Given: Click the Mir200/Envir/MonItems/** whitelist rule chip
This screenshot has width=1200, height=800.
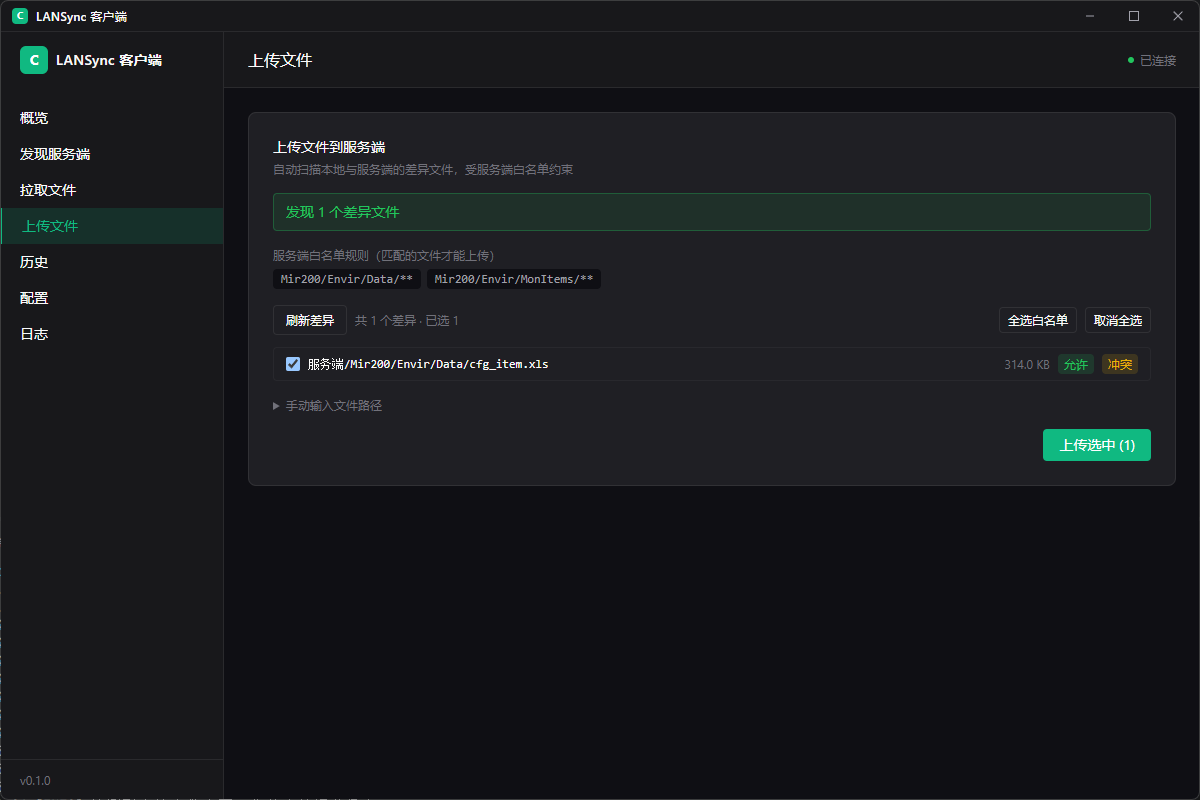Looking at the screenshot, I should click(x=514, y=279).
